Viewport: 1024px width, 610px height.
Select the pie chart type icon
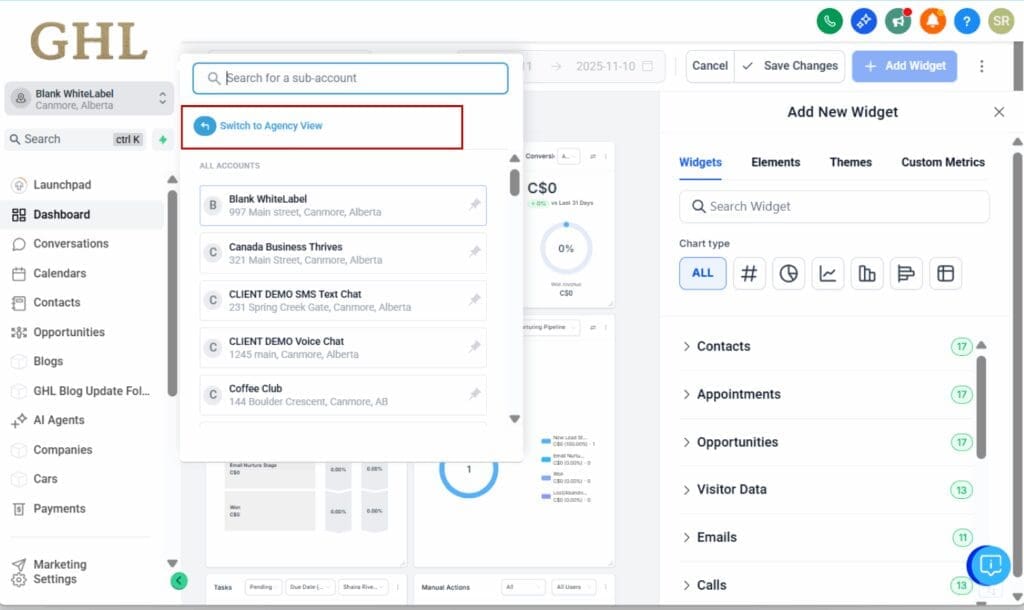point(789,273)
